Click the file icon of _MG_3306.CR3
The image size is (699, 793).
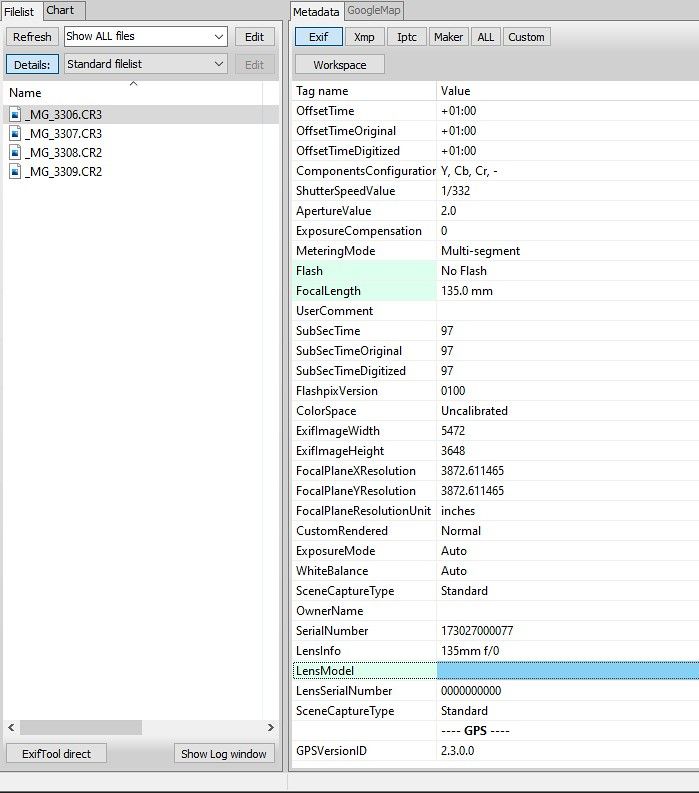15,114
